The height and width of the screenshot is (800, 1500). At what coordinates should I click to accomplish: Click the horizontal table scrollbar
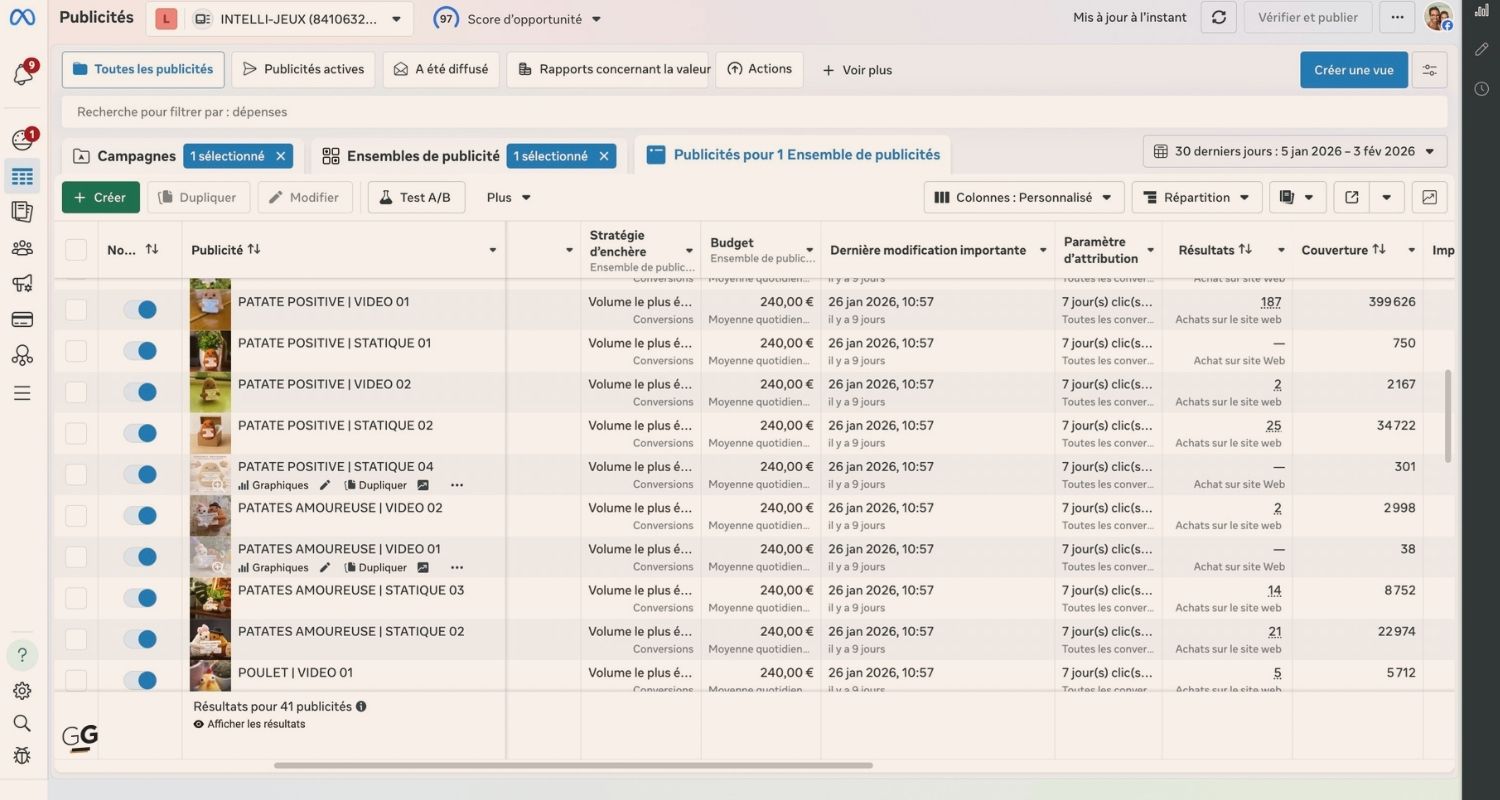572,766
